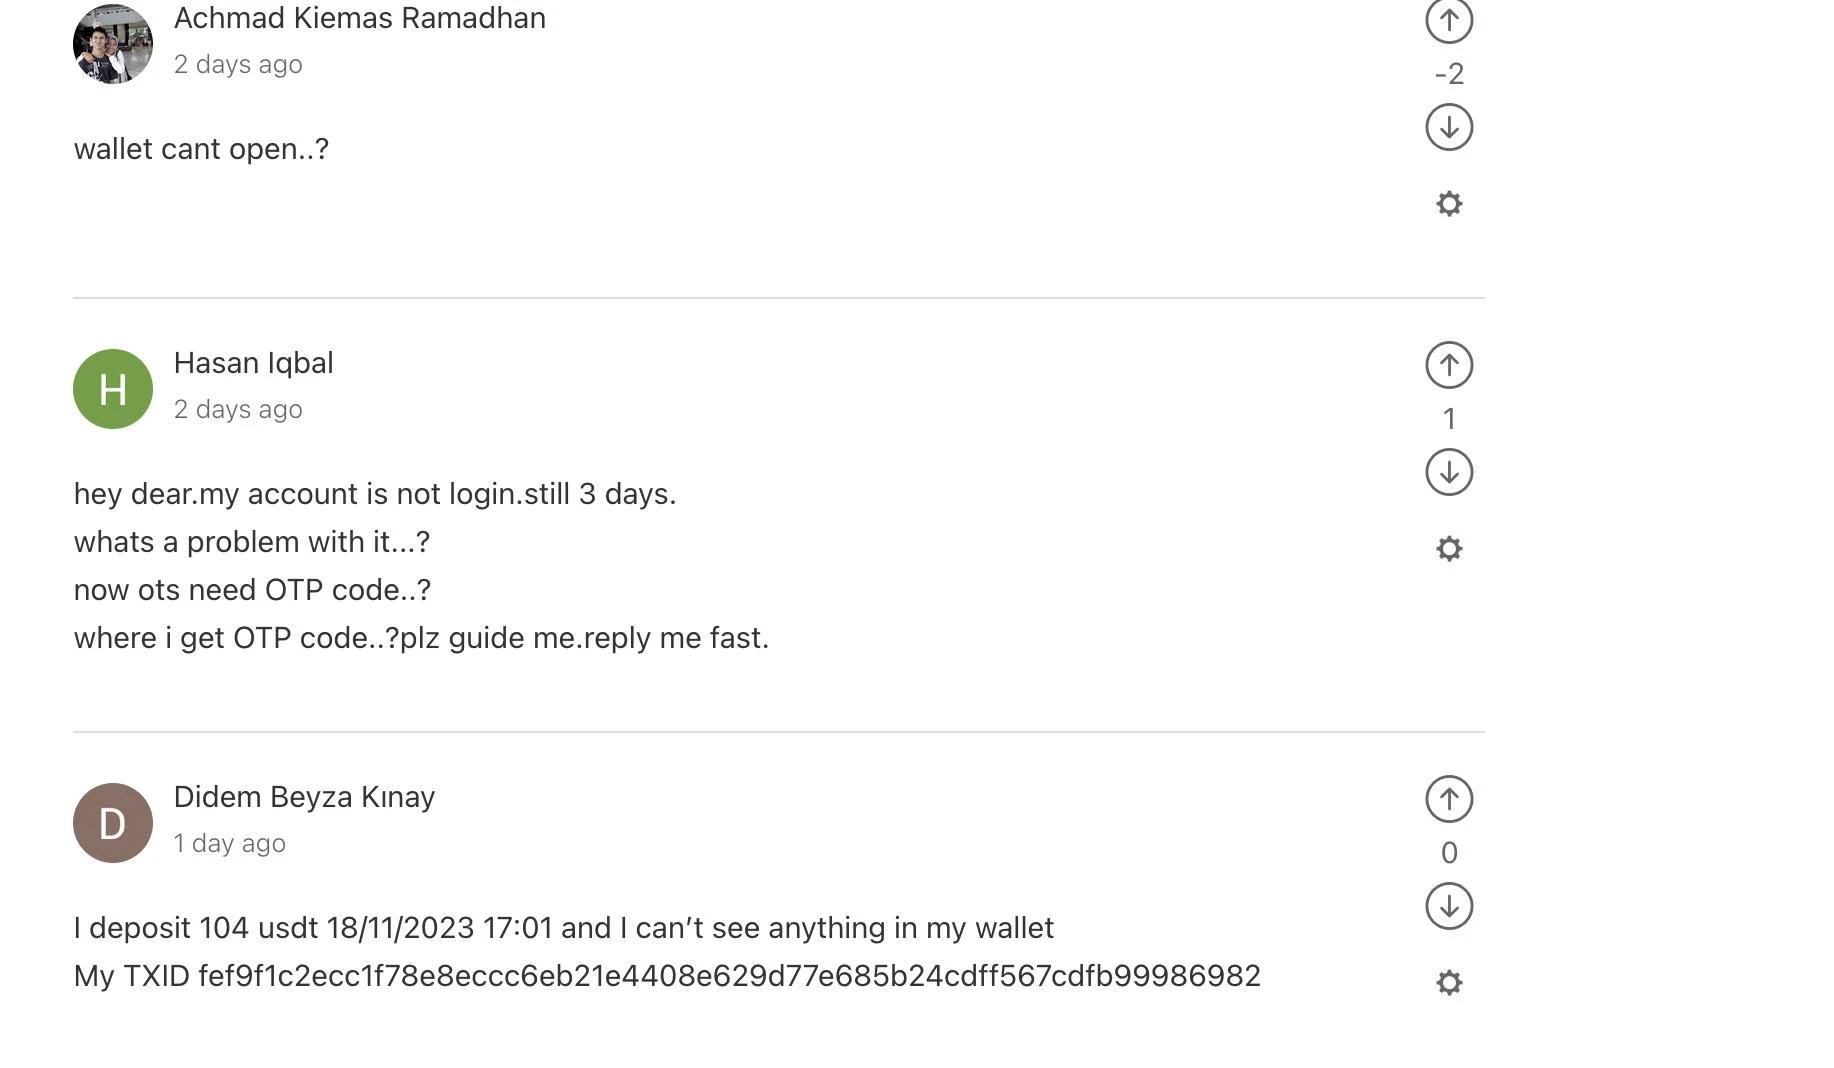Click Achmad Kiemas Ramadhan's profile photo
Screen dimensions: 1834x1068
tap(113, 44)
